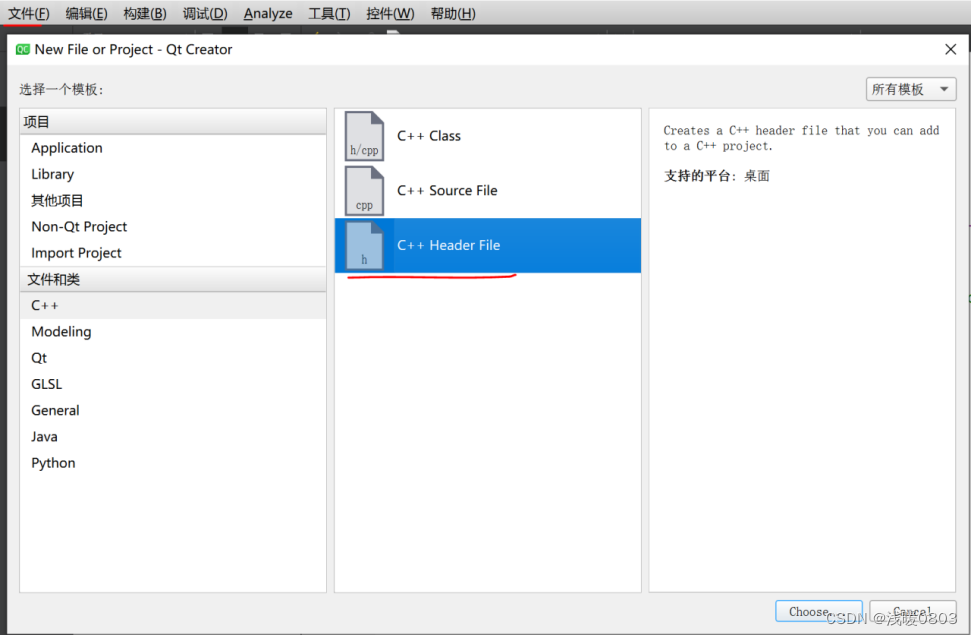This screenshot has width=972, height=635.
Task: Click the h icon on the highlighted Header File row
Action: [x=363, y=245]
